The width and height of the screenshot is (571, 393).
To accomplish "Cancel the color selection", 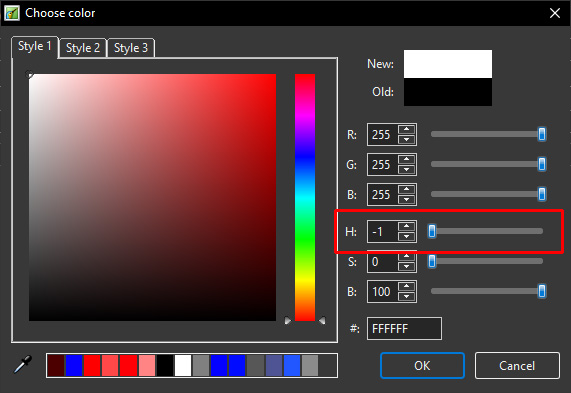I will click(x=517, y=365).
